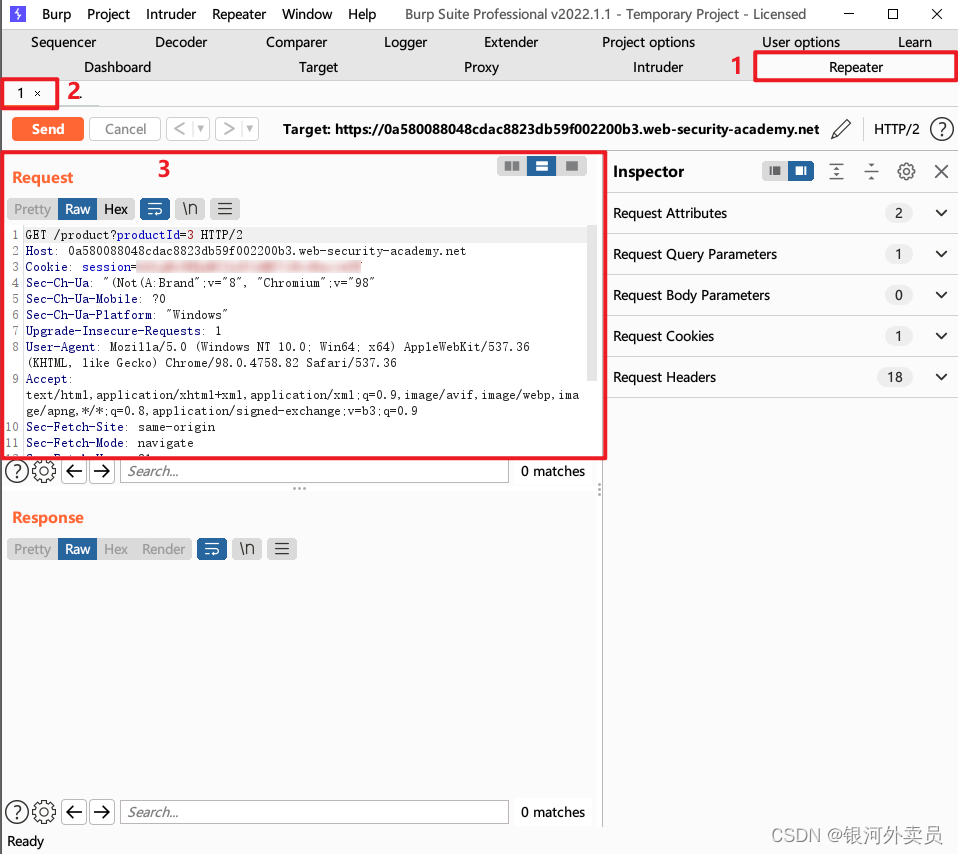
Task: Edit target with the pencil icon
Action: click(x=841, y=129)
